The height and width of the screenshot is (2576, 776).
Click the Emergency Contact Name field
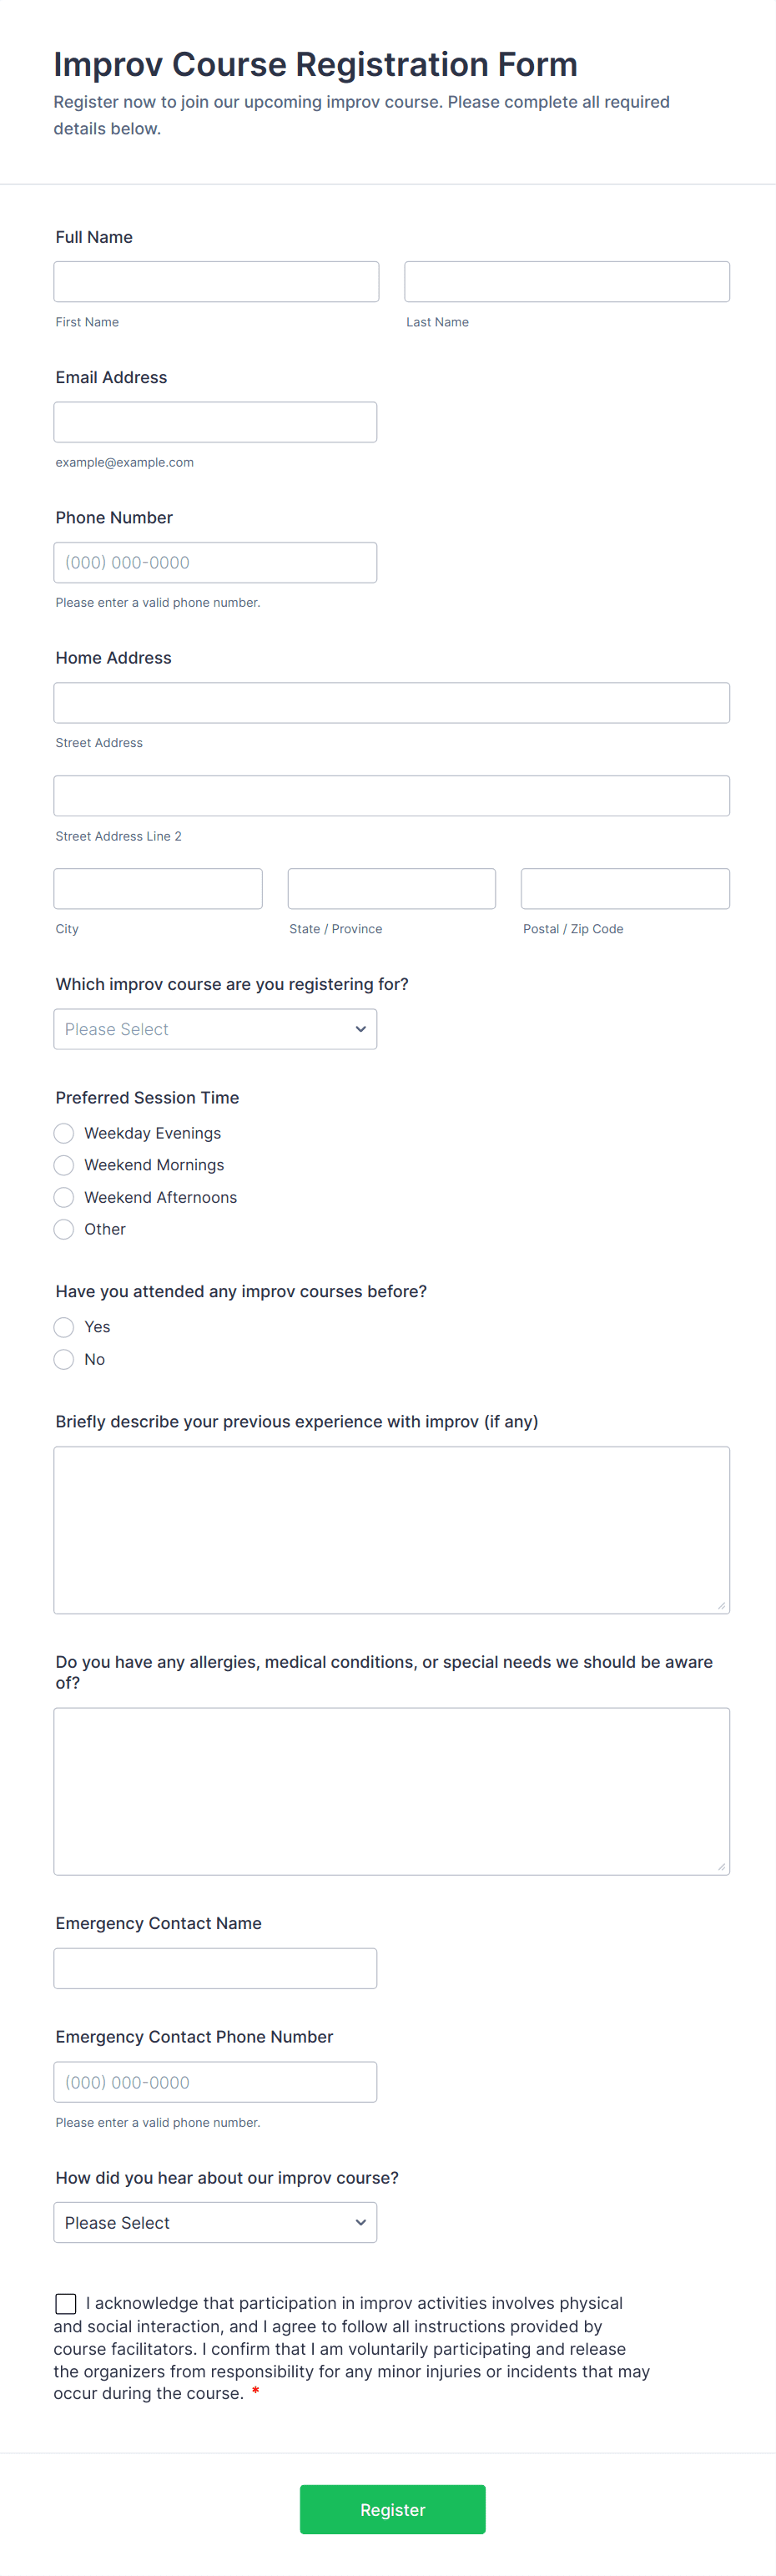tap(215, 1968)
